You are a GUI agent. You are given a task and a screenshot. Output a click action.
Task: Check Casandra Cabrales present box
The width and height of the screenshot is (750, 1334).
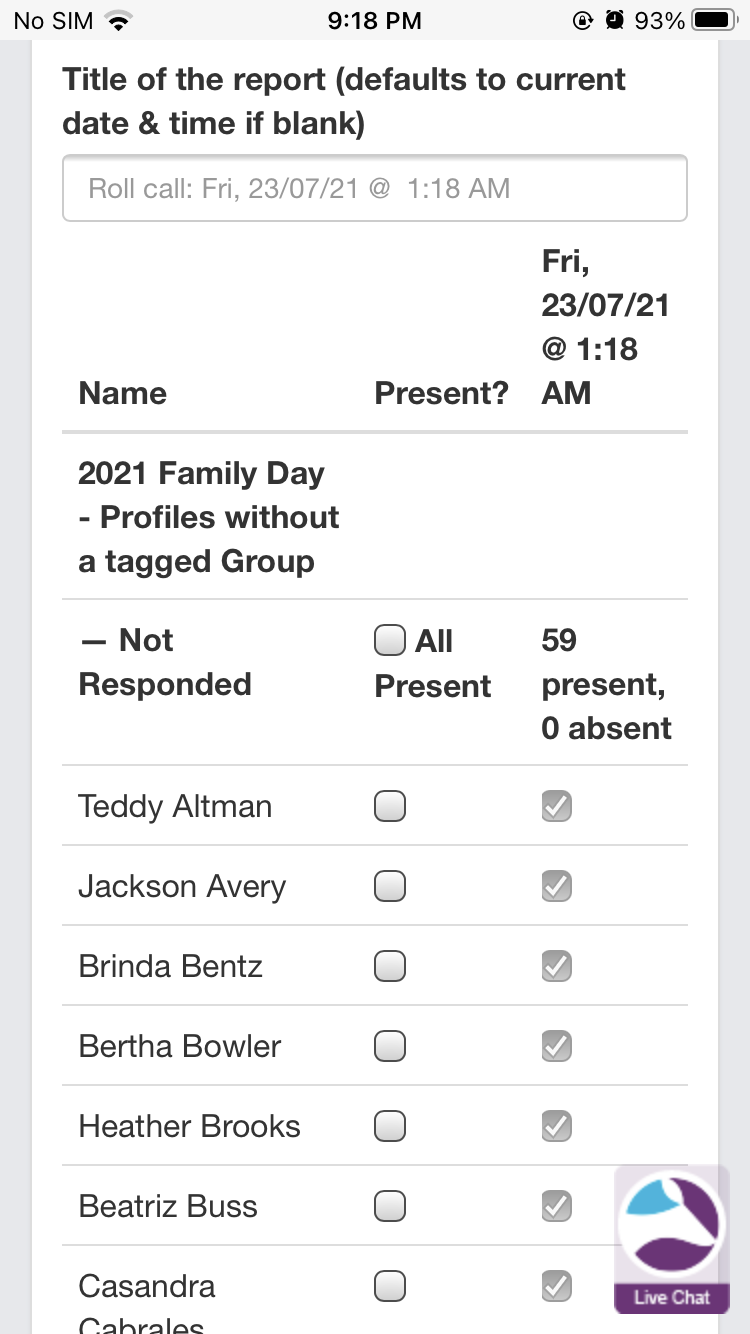click(390, 1285)
